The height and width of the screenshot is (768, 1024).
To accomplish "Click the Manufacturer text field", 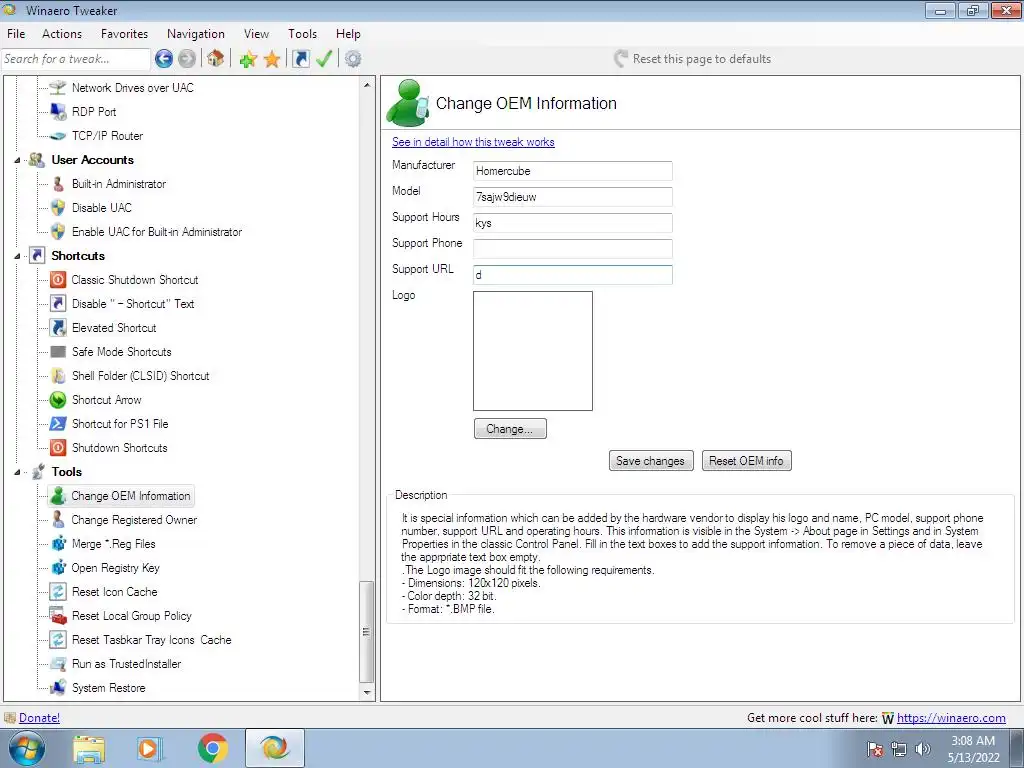I will tap(573, 171).
